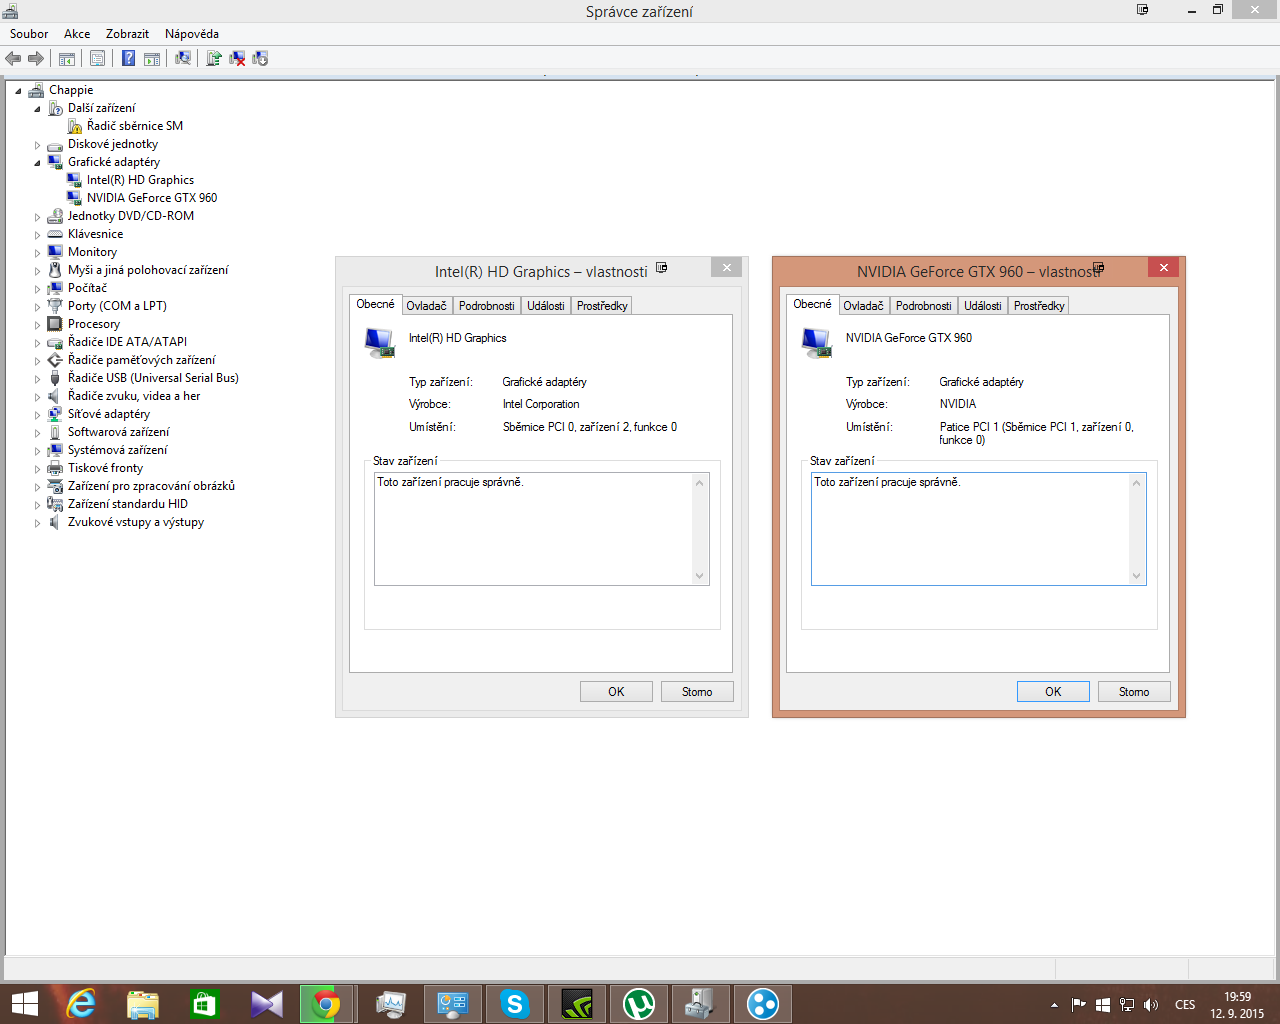Select Tiskové fronty item
The height and width of the screenshot is (1024, 1280).
click(105, 468)
